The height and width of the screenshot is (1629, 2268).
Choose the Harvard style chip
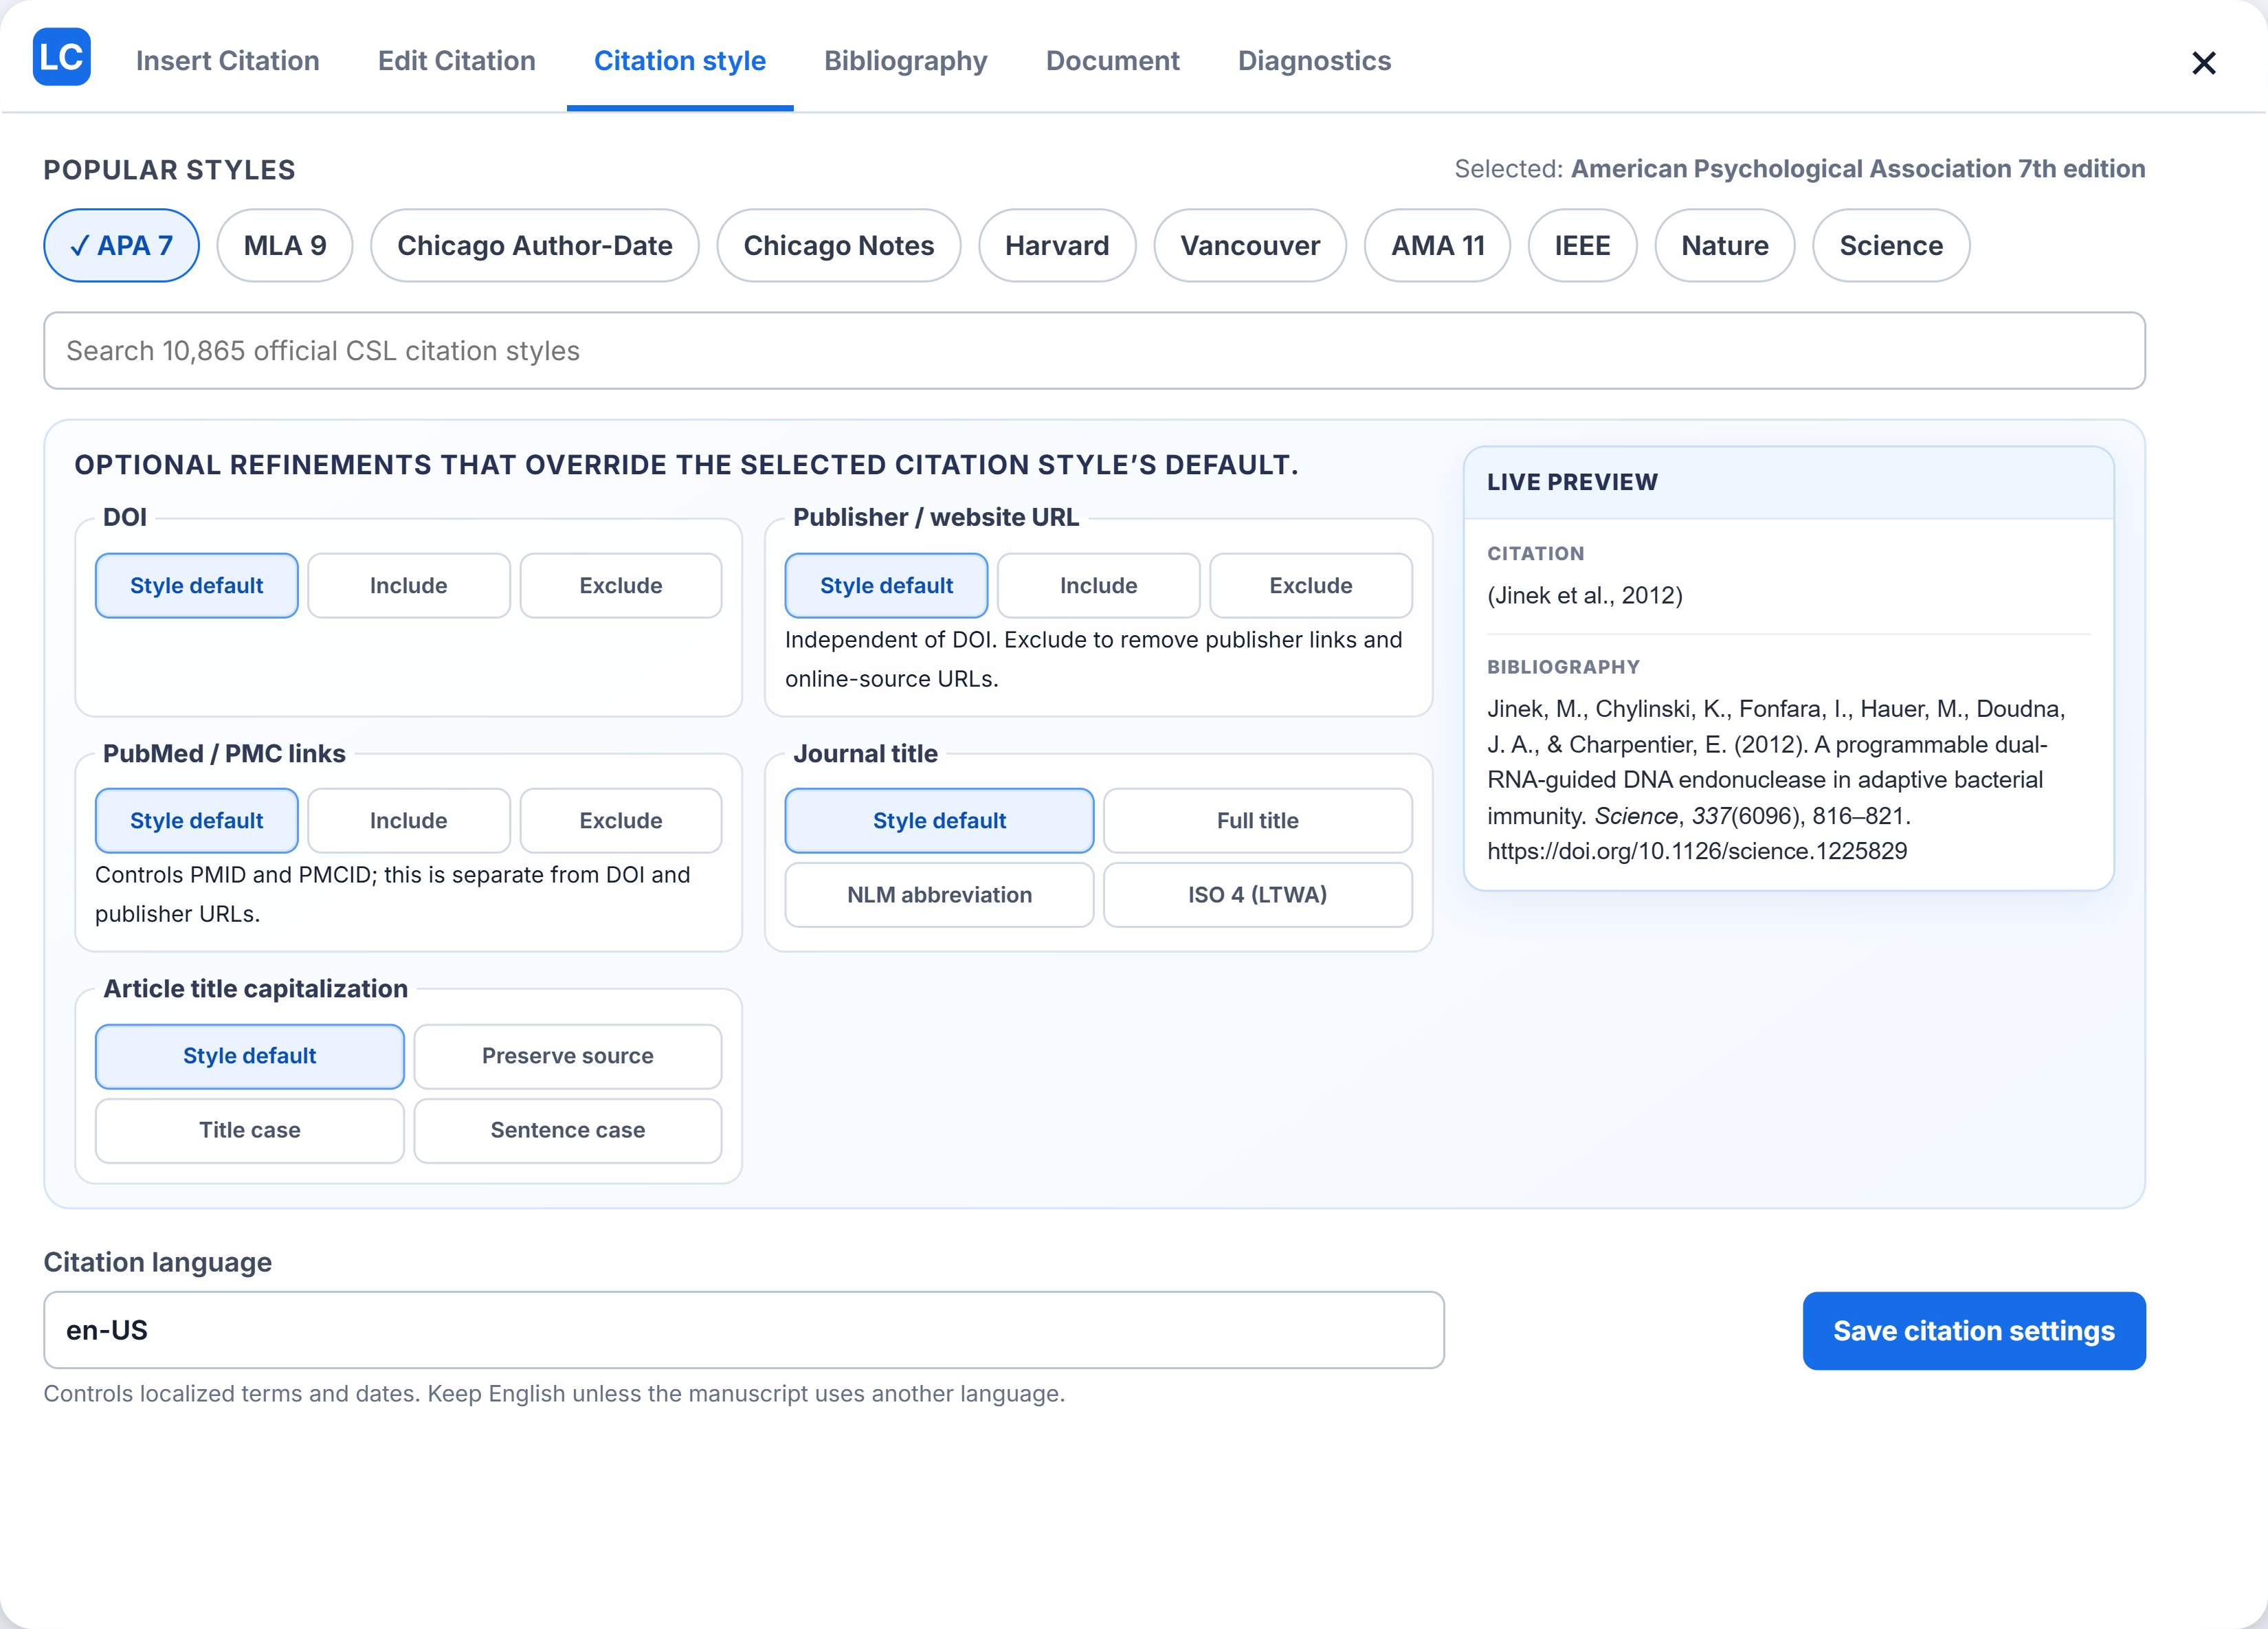point(1057,245)
